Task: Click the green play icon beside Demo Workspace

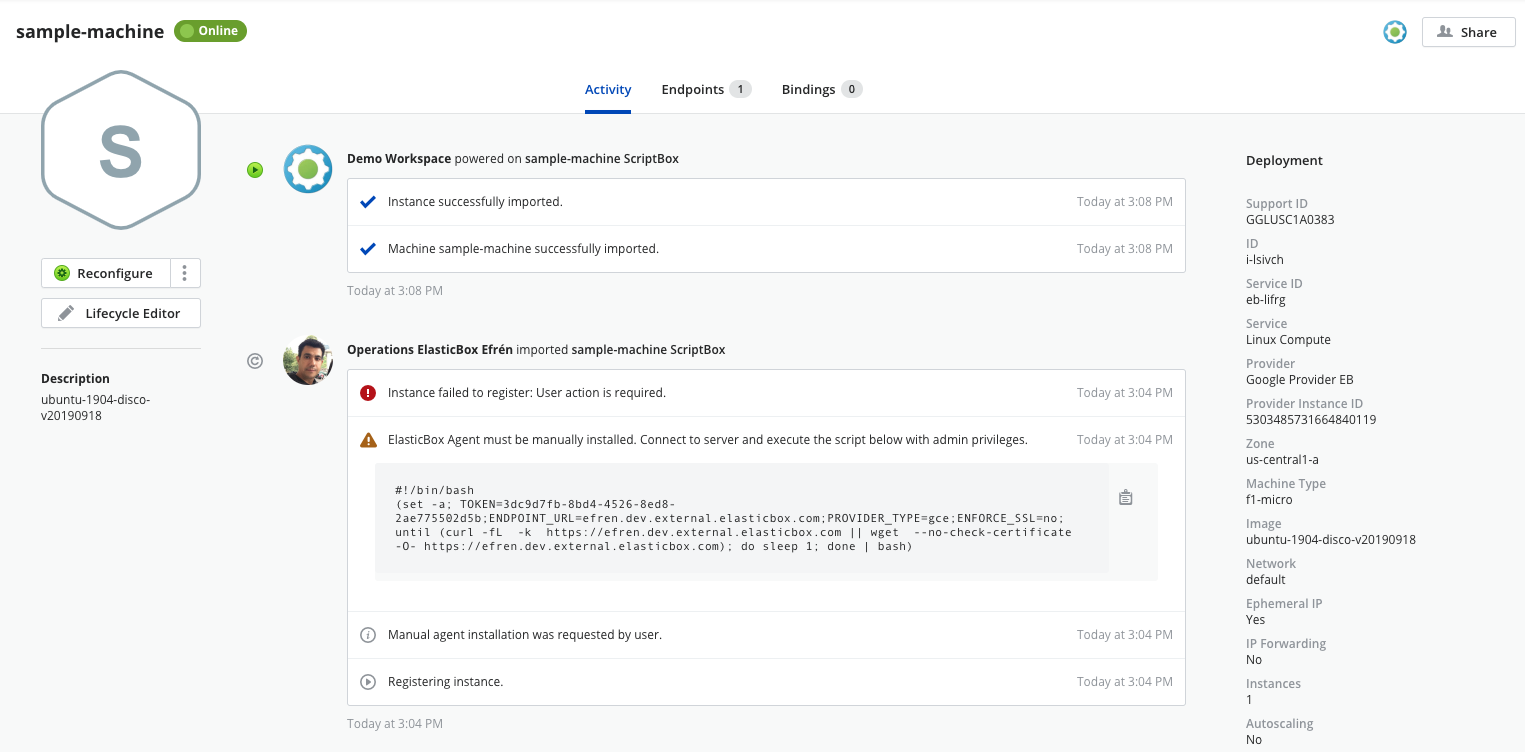Action: click(255, 170)
